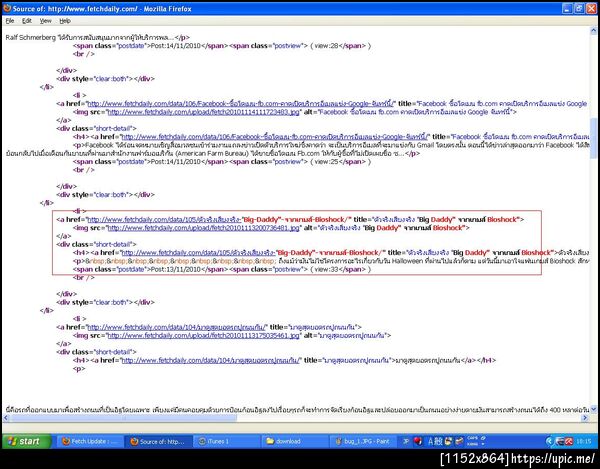This screenshot has width=600, height=469.
Task: Click the text 'Ralf Schmerberg' in the top line
Action: pos(31,37)
